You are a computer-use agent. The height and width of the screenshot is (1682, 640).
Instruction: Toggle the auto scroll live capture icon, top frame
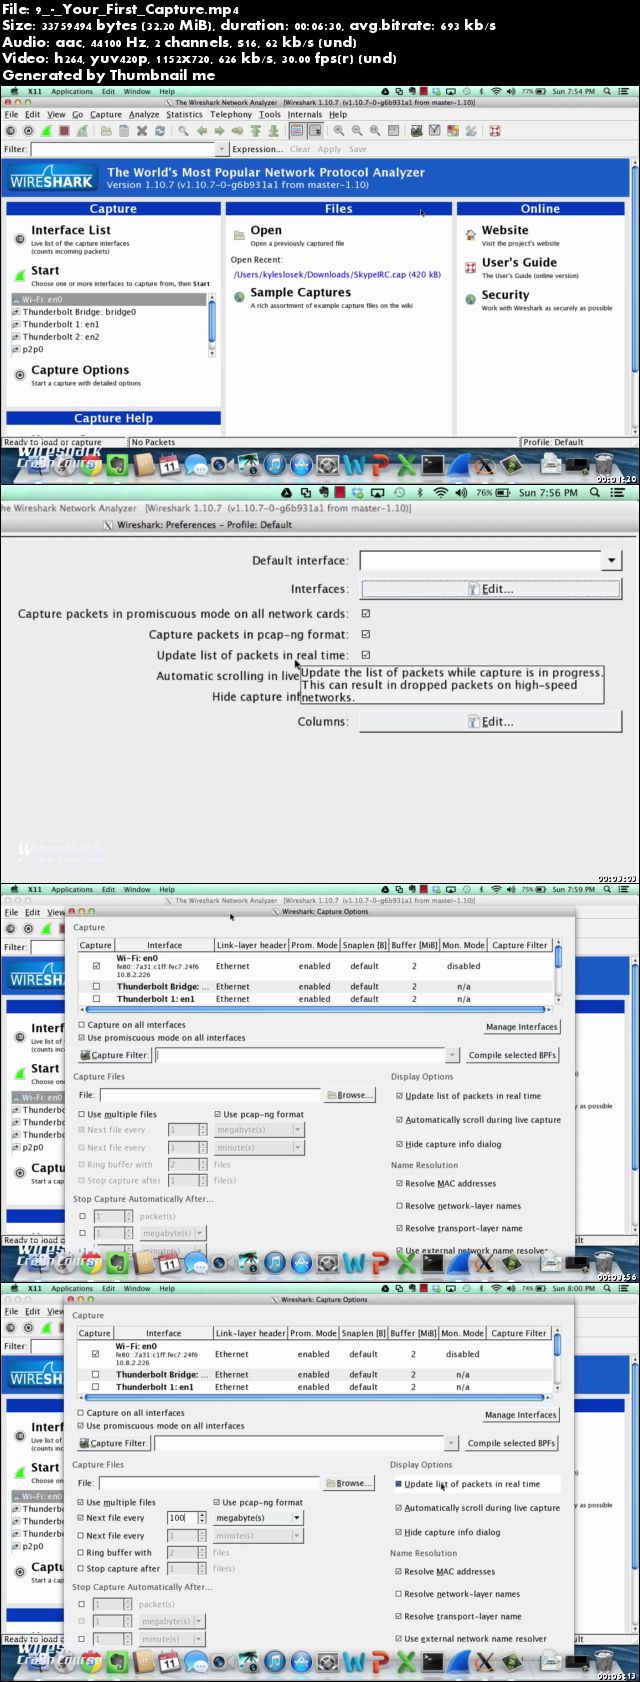click(315, 131)
